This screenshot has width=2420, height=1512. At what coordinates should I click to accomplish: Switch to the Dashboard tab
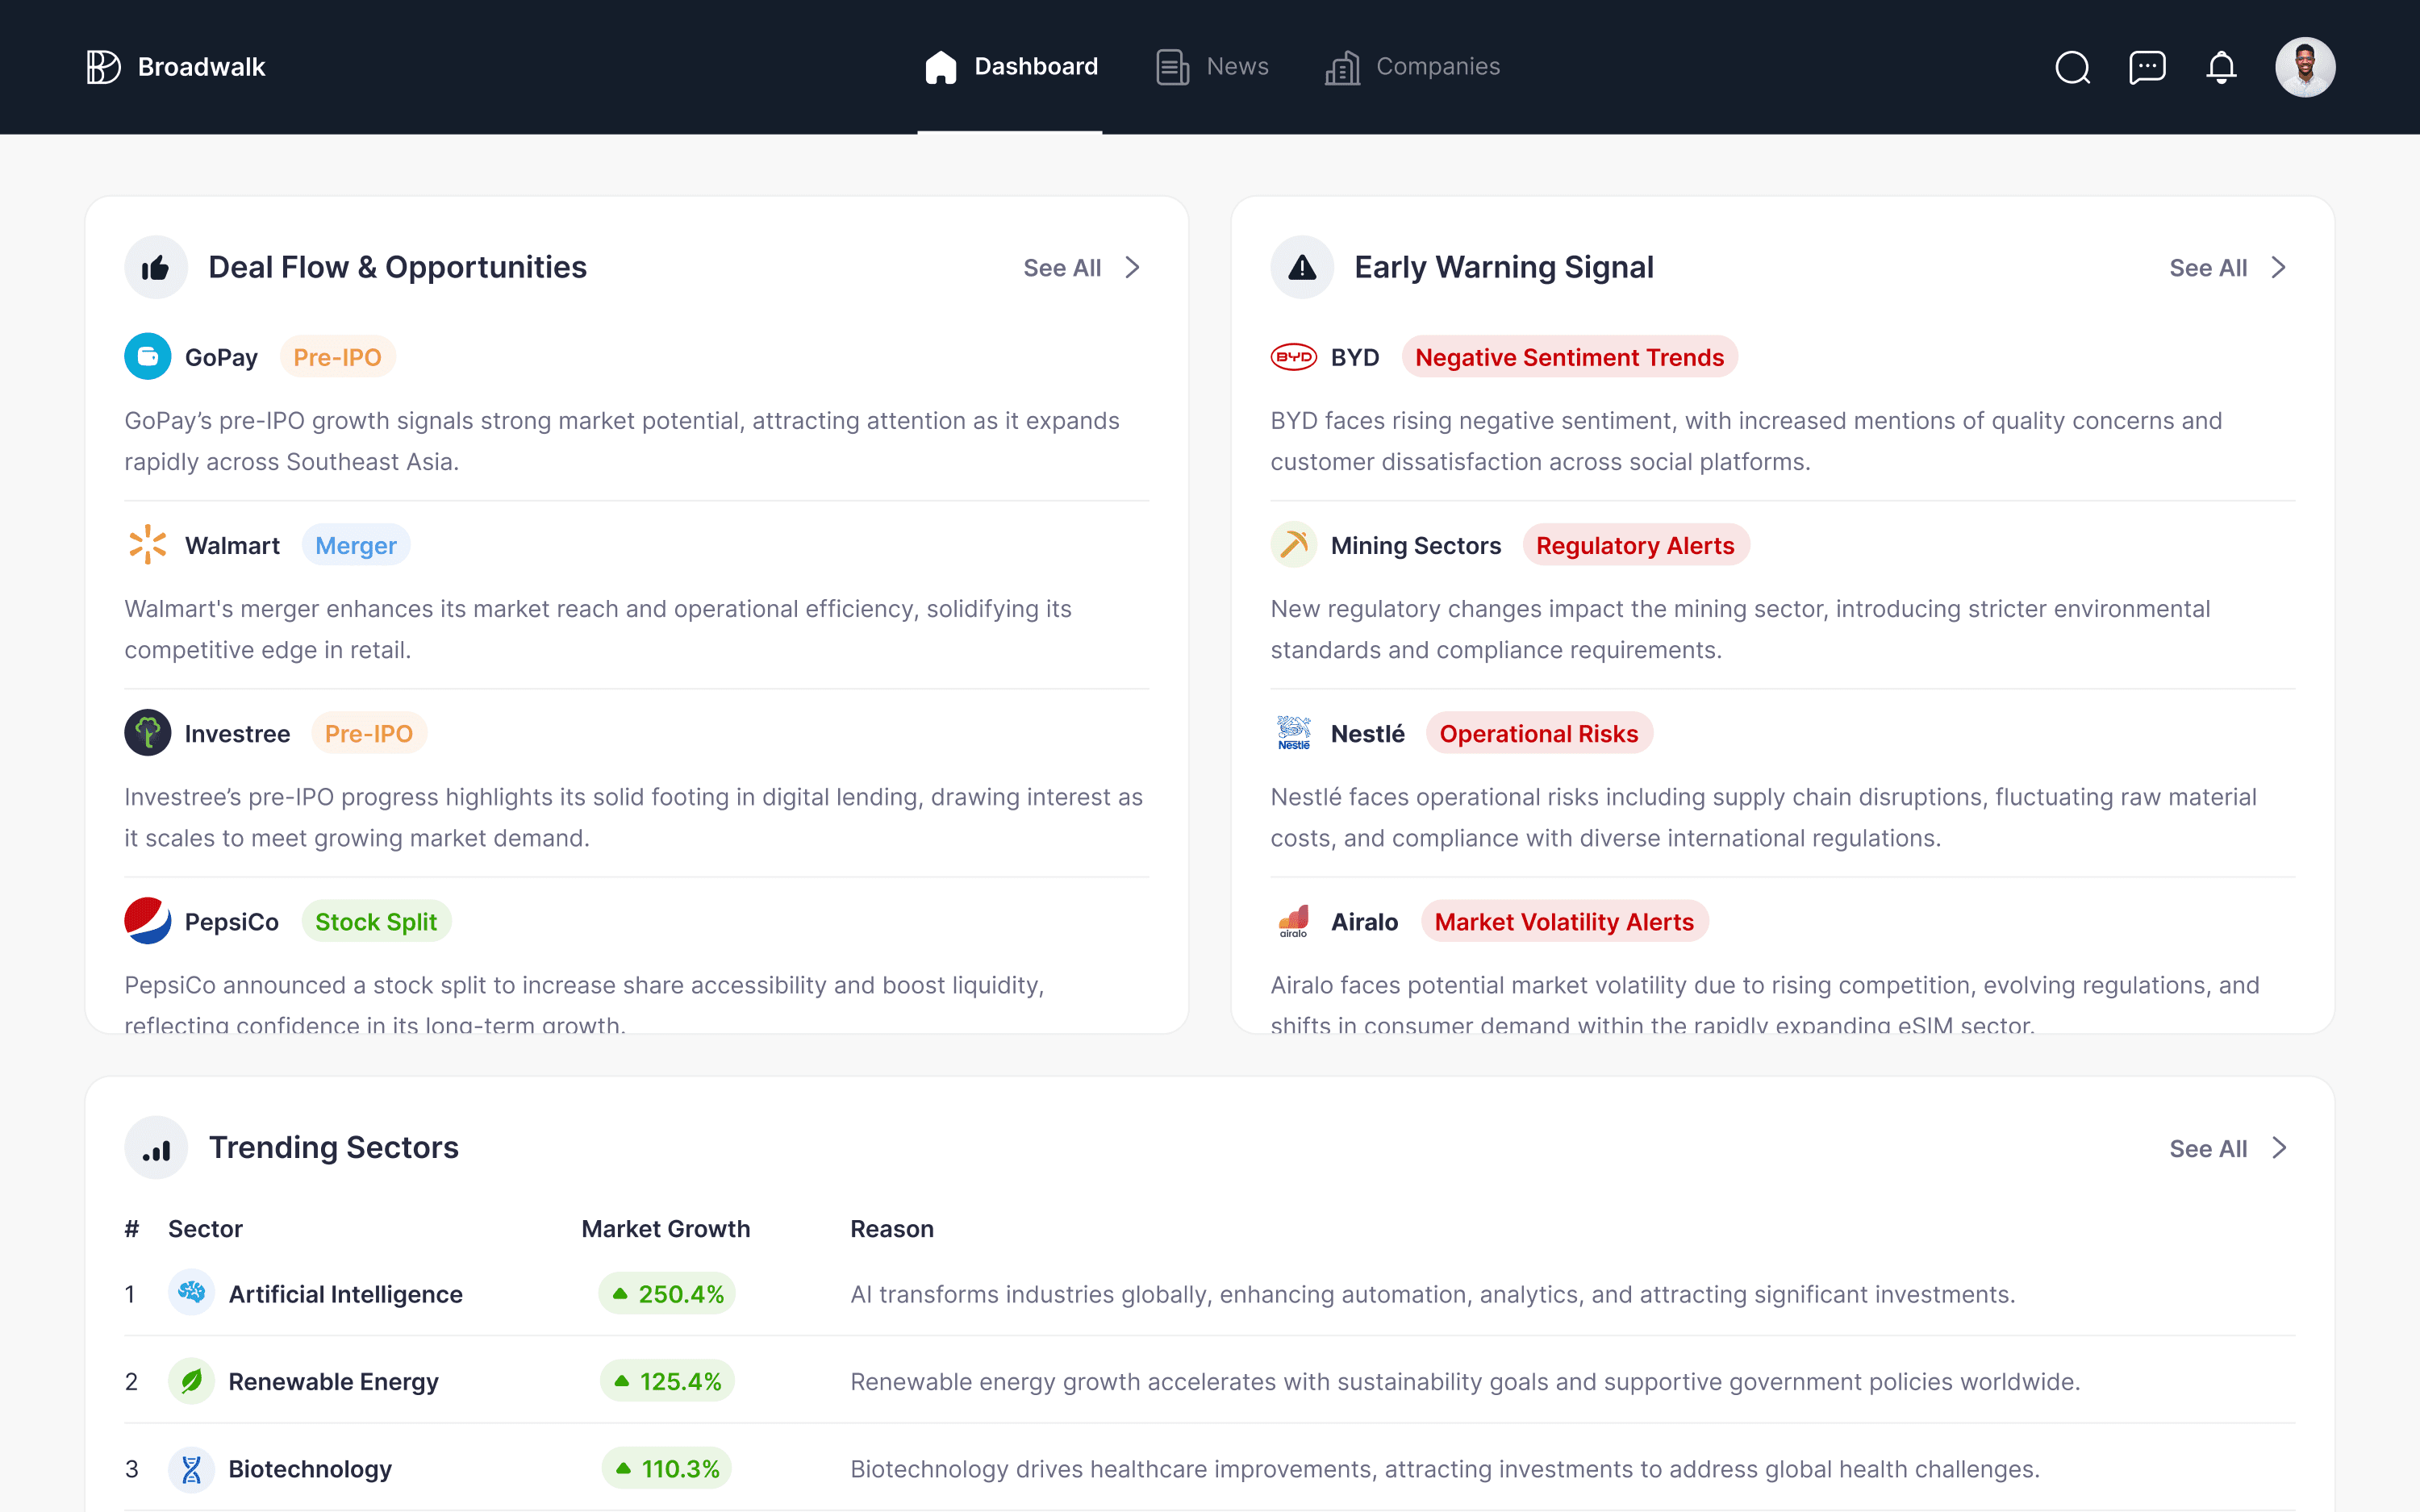click(1010, 67)
